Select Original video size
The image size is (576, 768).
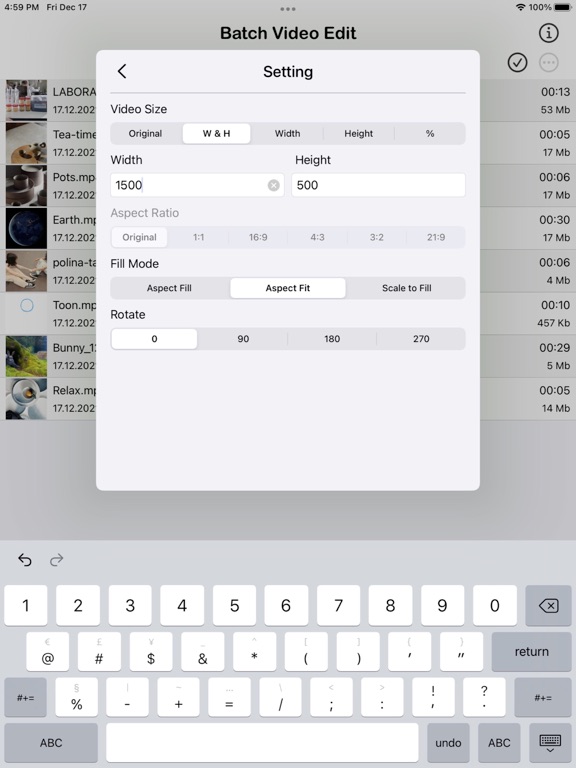[145, 133]
